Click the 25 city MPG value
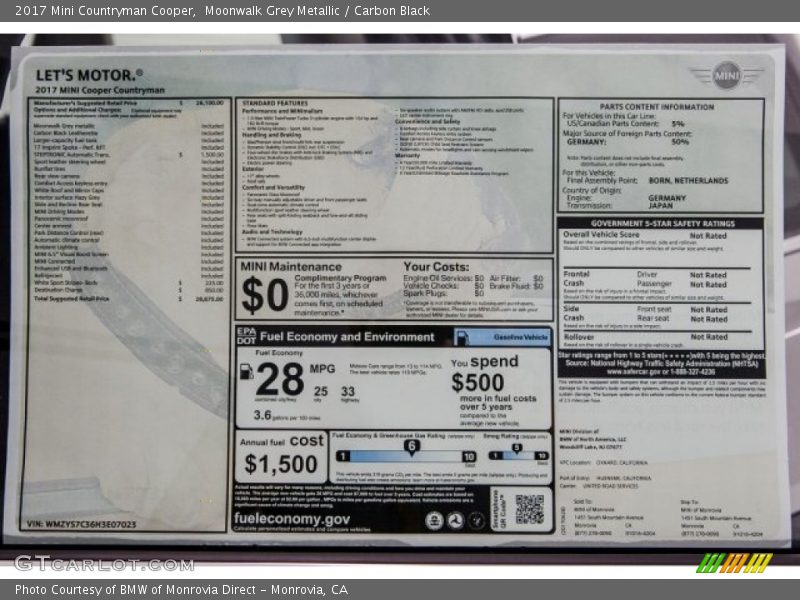 tap(320, 391)
